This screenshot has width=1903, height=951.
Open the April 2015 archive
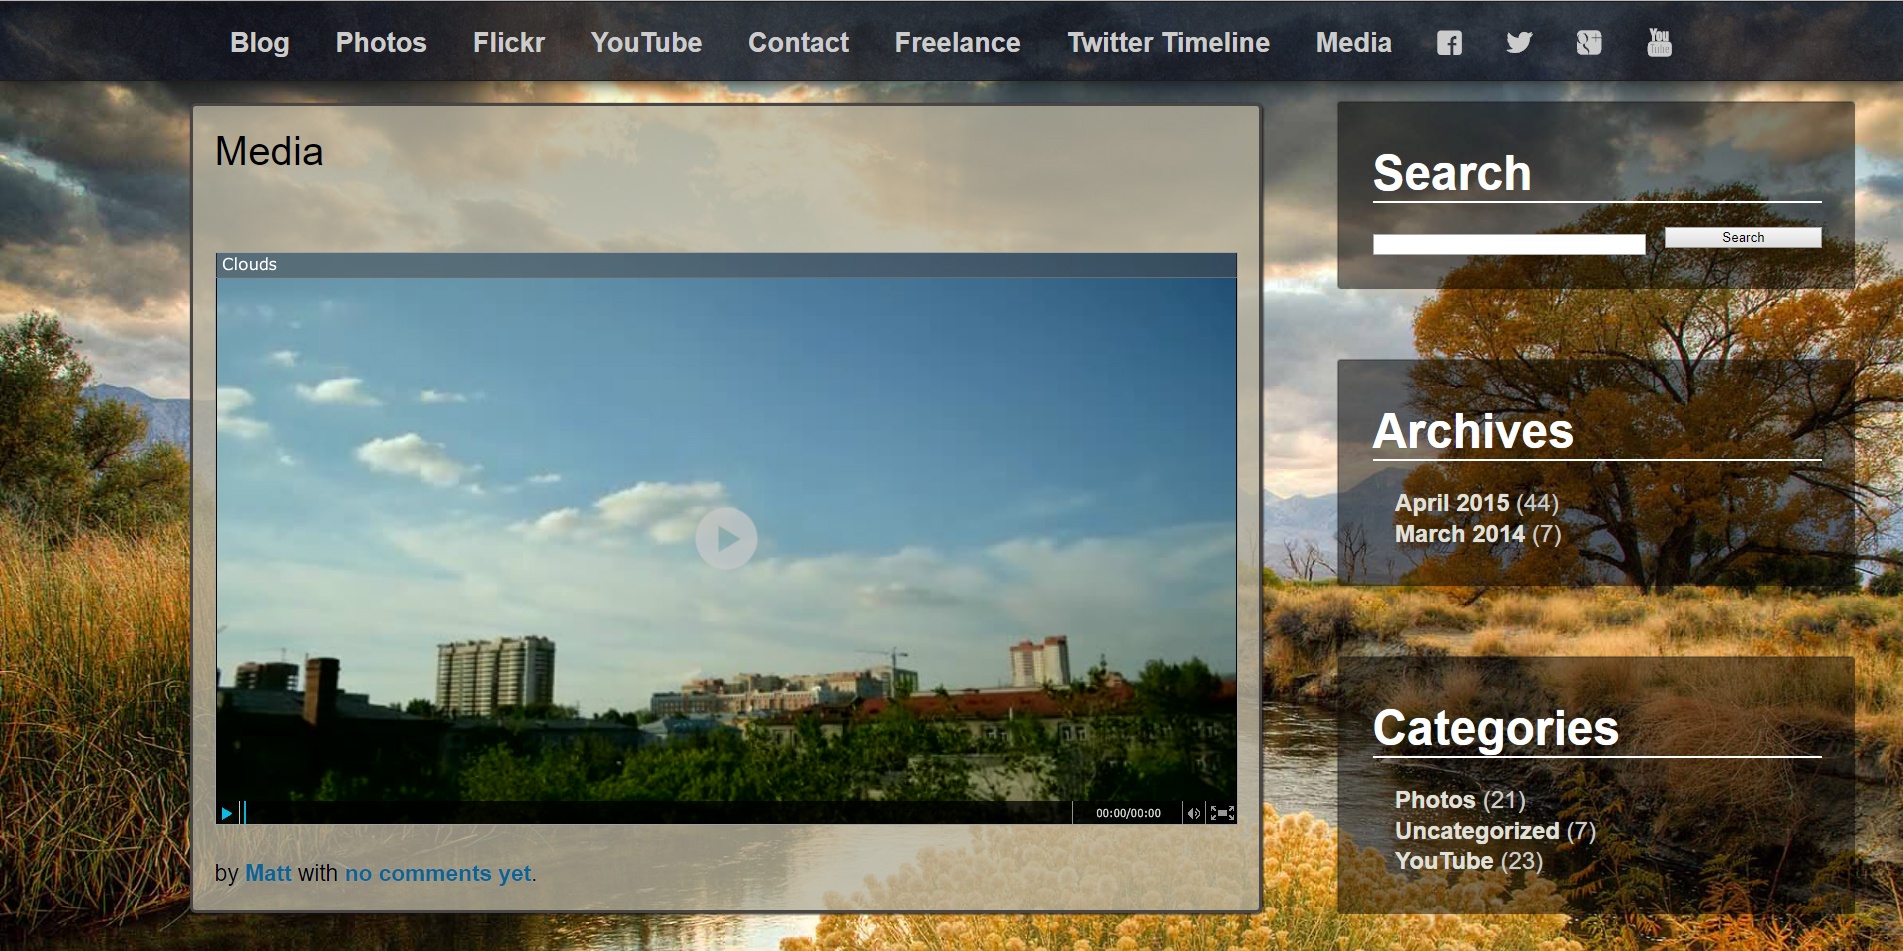coord(1452,503)
